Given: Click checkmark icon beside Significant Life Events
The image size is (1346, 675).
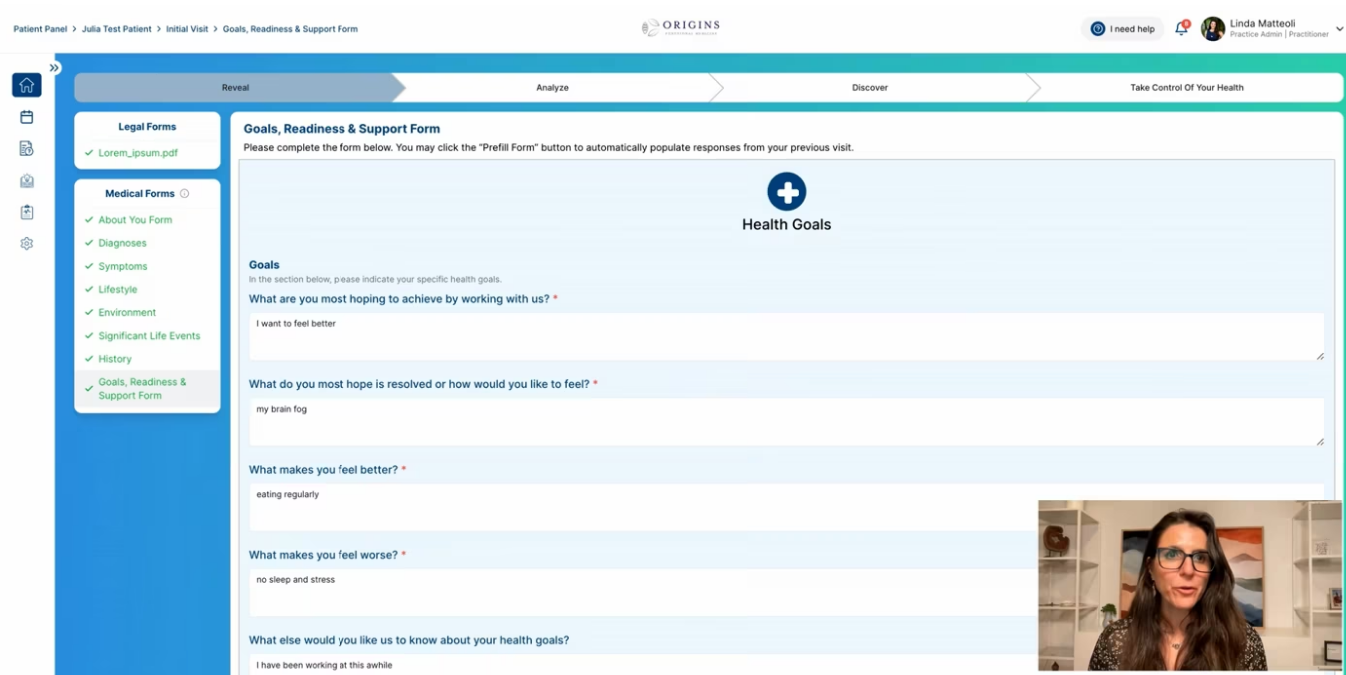Looking at the screenshot, I should tap(89, 336).
